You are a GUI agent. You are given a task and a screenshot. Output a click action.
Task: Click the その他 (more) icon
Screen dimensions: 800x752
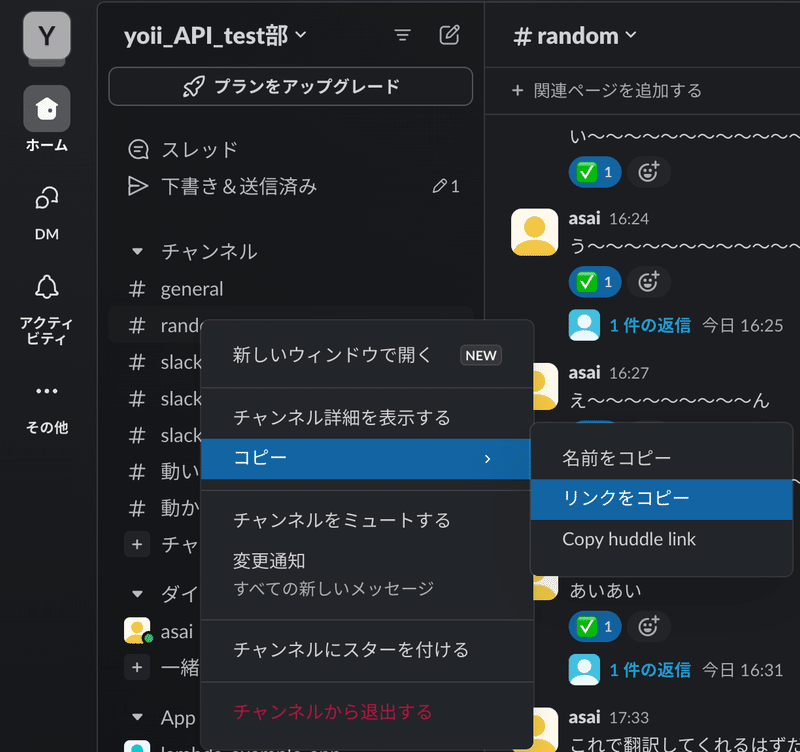pos(46,391)
